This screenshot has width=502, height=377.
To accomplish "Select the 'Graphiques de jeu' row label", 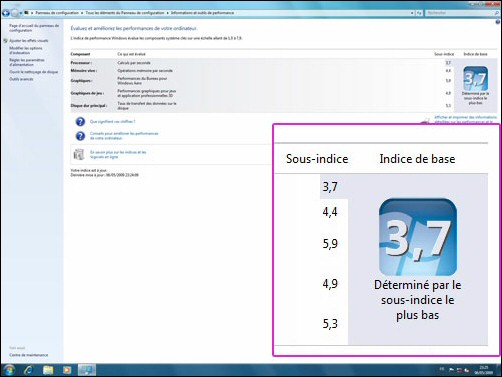I will tap(87, 93).
